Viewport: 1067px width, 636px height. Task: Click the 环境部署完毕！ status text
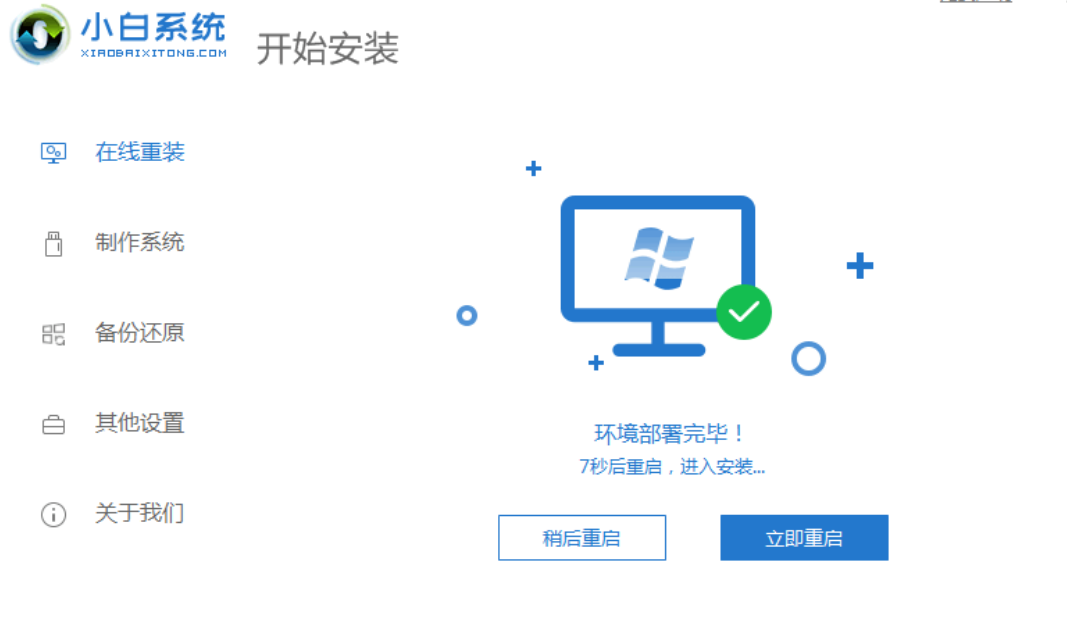[x=670, y=433]
